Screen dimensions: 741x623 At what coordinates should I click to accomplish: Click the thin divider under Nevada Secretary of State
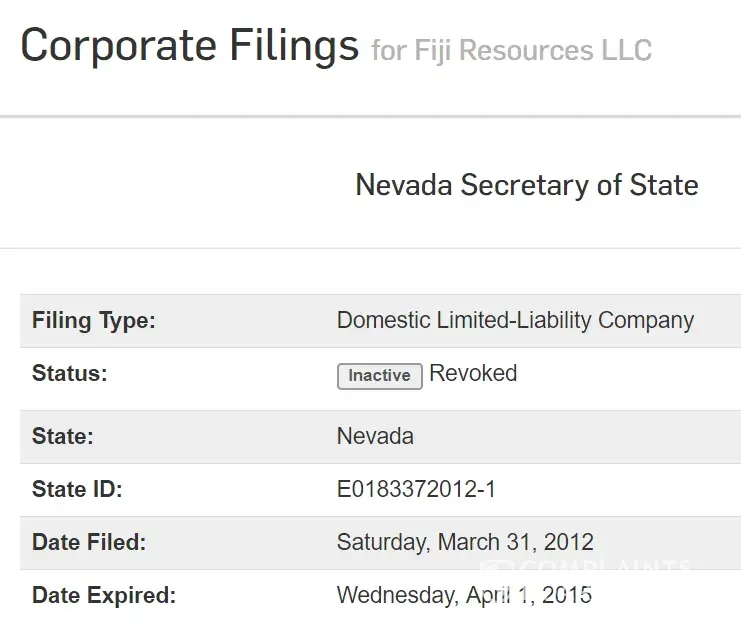[x=370, y=247]
